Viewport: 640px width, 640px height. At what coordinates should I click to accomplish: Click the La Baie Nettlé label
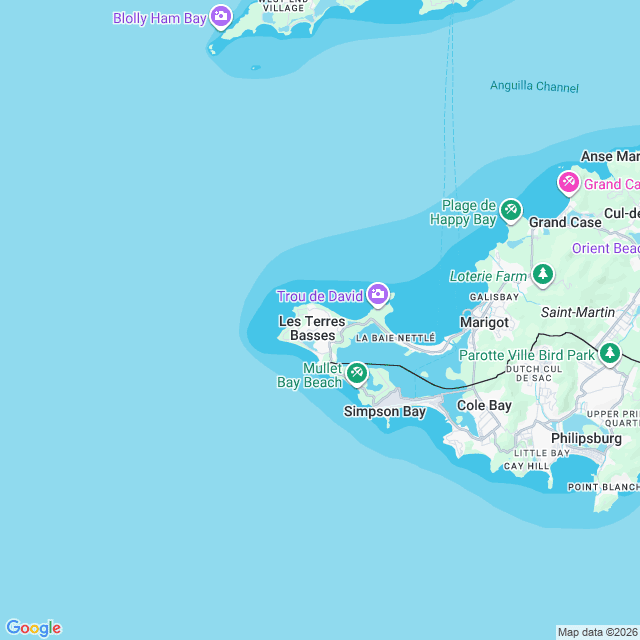click(396, 338)
